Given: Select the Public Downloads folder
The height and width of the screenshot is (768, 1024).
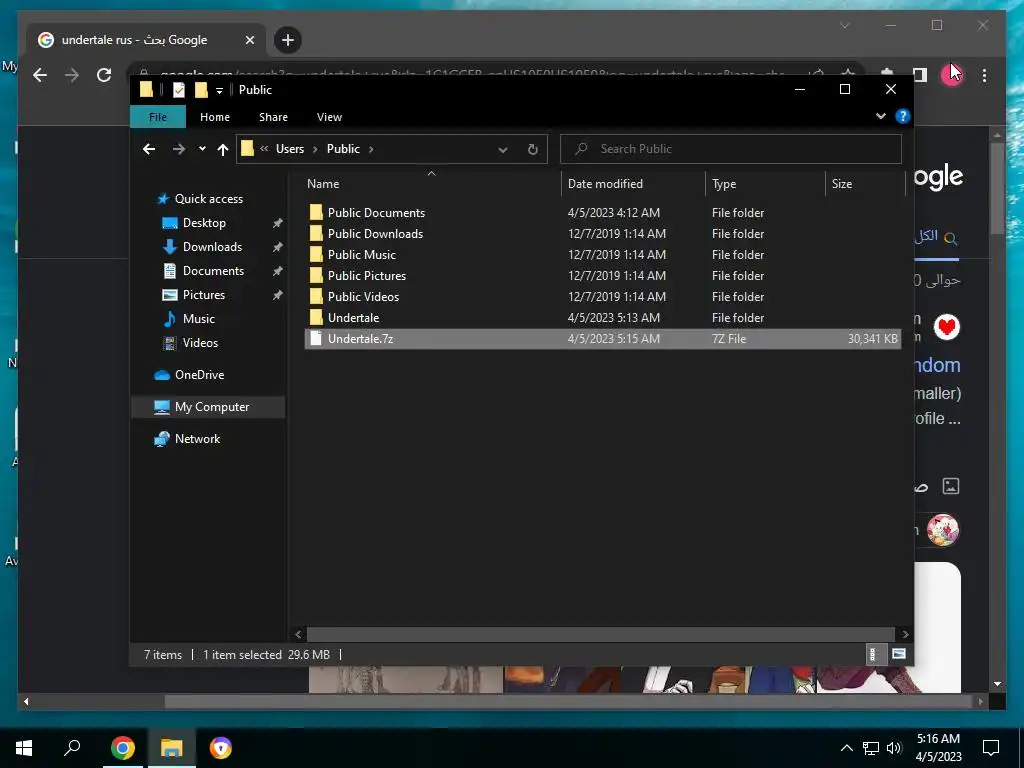Looking at the screenshot, I should (375, 234).
